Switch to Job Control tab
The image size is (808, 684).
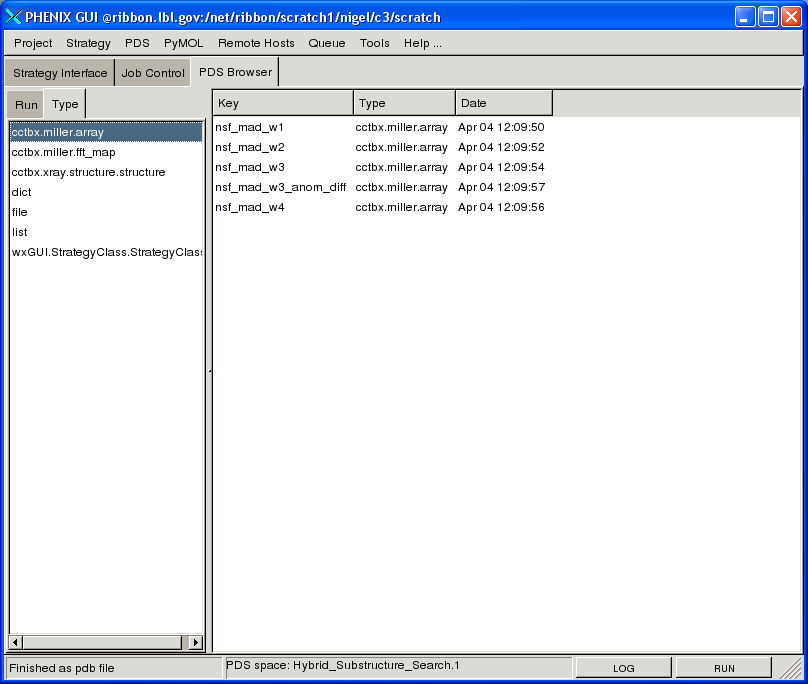click(x=153, y=73)
